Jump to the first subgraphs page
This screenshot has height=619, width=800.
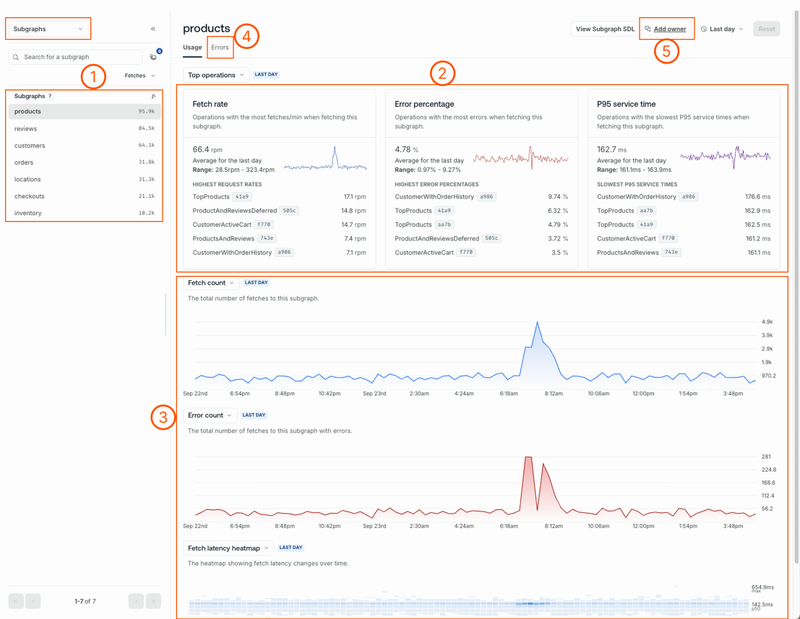(x=15, y=601)
